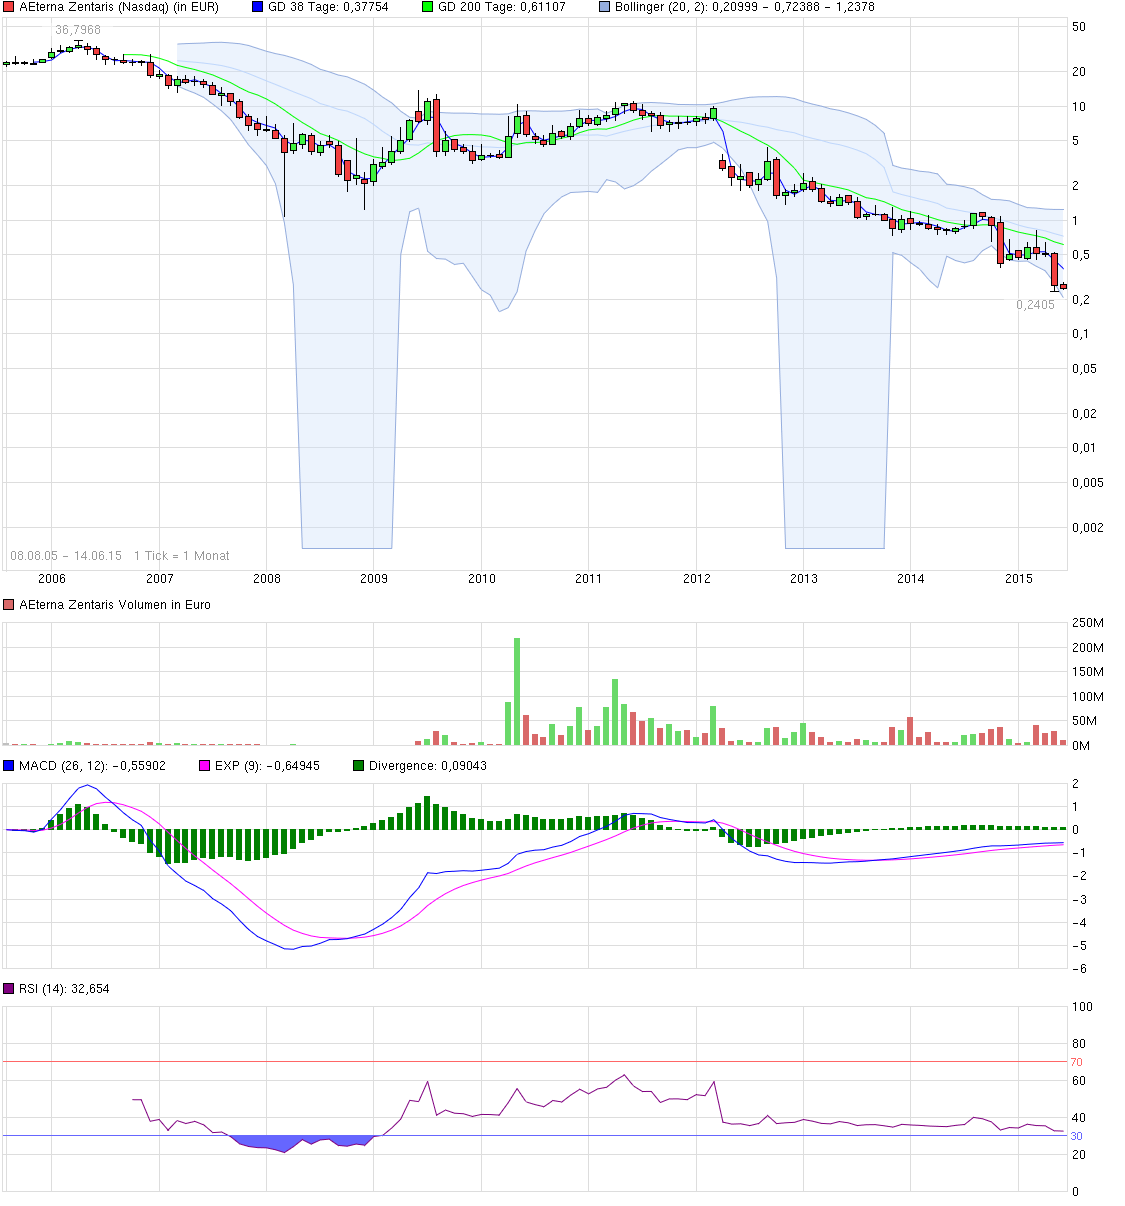Click the green GD 200 Tage legend swatch
This screenshot has width=1125, height=1206.
tap(428, 7)
